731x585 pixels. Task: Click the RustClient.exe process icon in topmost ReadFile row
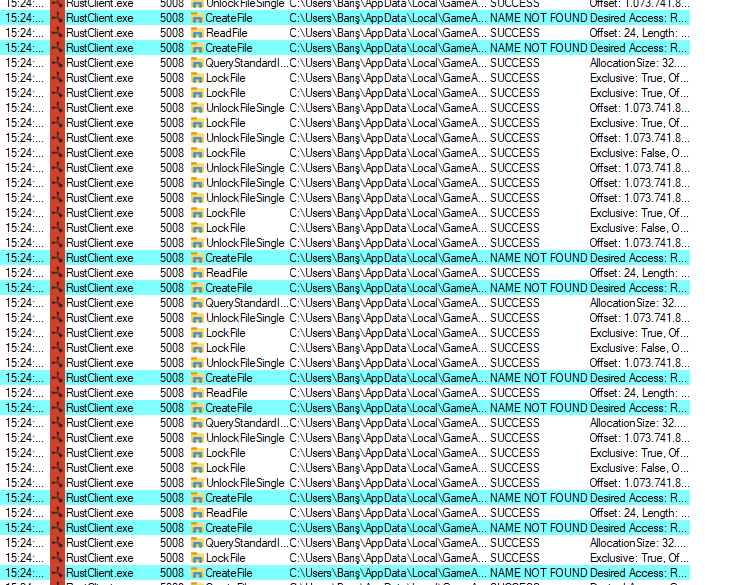pyautogui.click(x=57, y=33)
